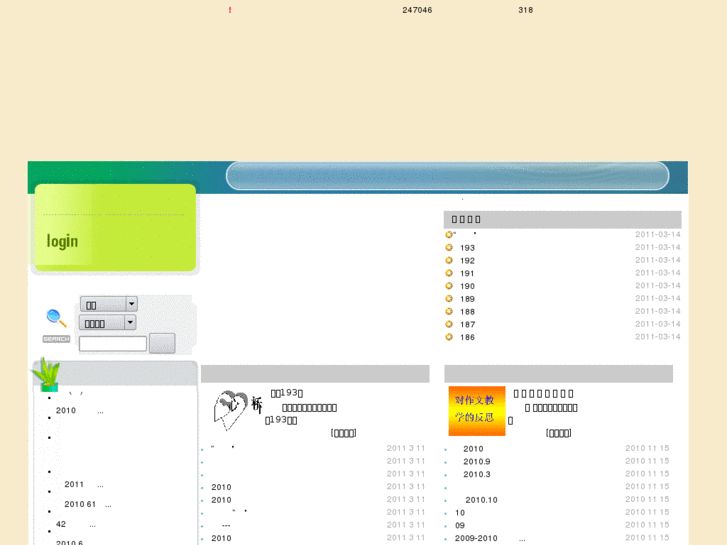Screen dimensions: 727x545
Task: Click the red exclamation mark at top
Action: coord(230,10)
